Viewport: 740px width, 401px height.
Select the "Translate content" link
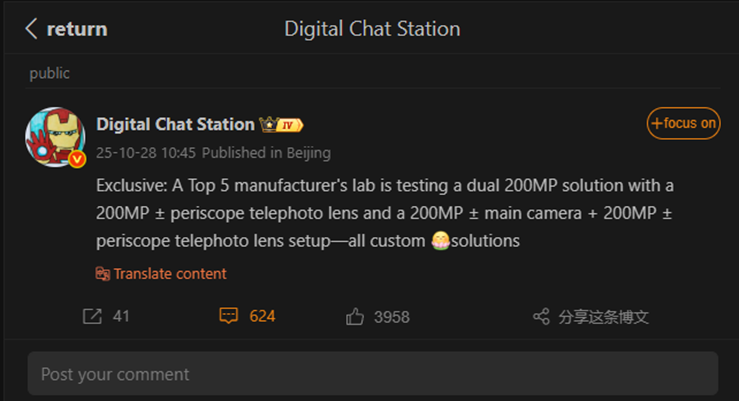click(170, 274)
